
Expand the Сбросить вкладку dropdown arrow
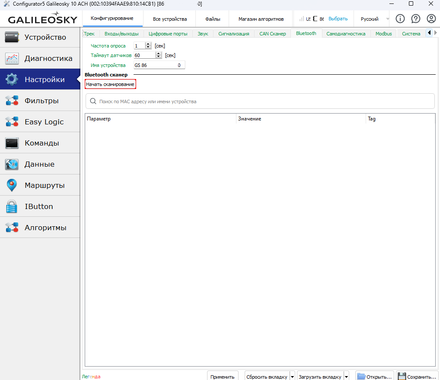292,377
